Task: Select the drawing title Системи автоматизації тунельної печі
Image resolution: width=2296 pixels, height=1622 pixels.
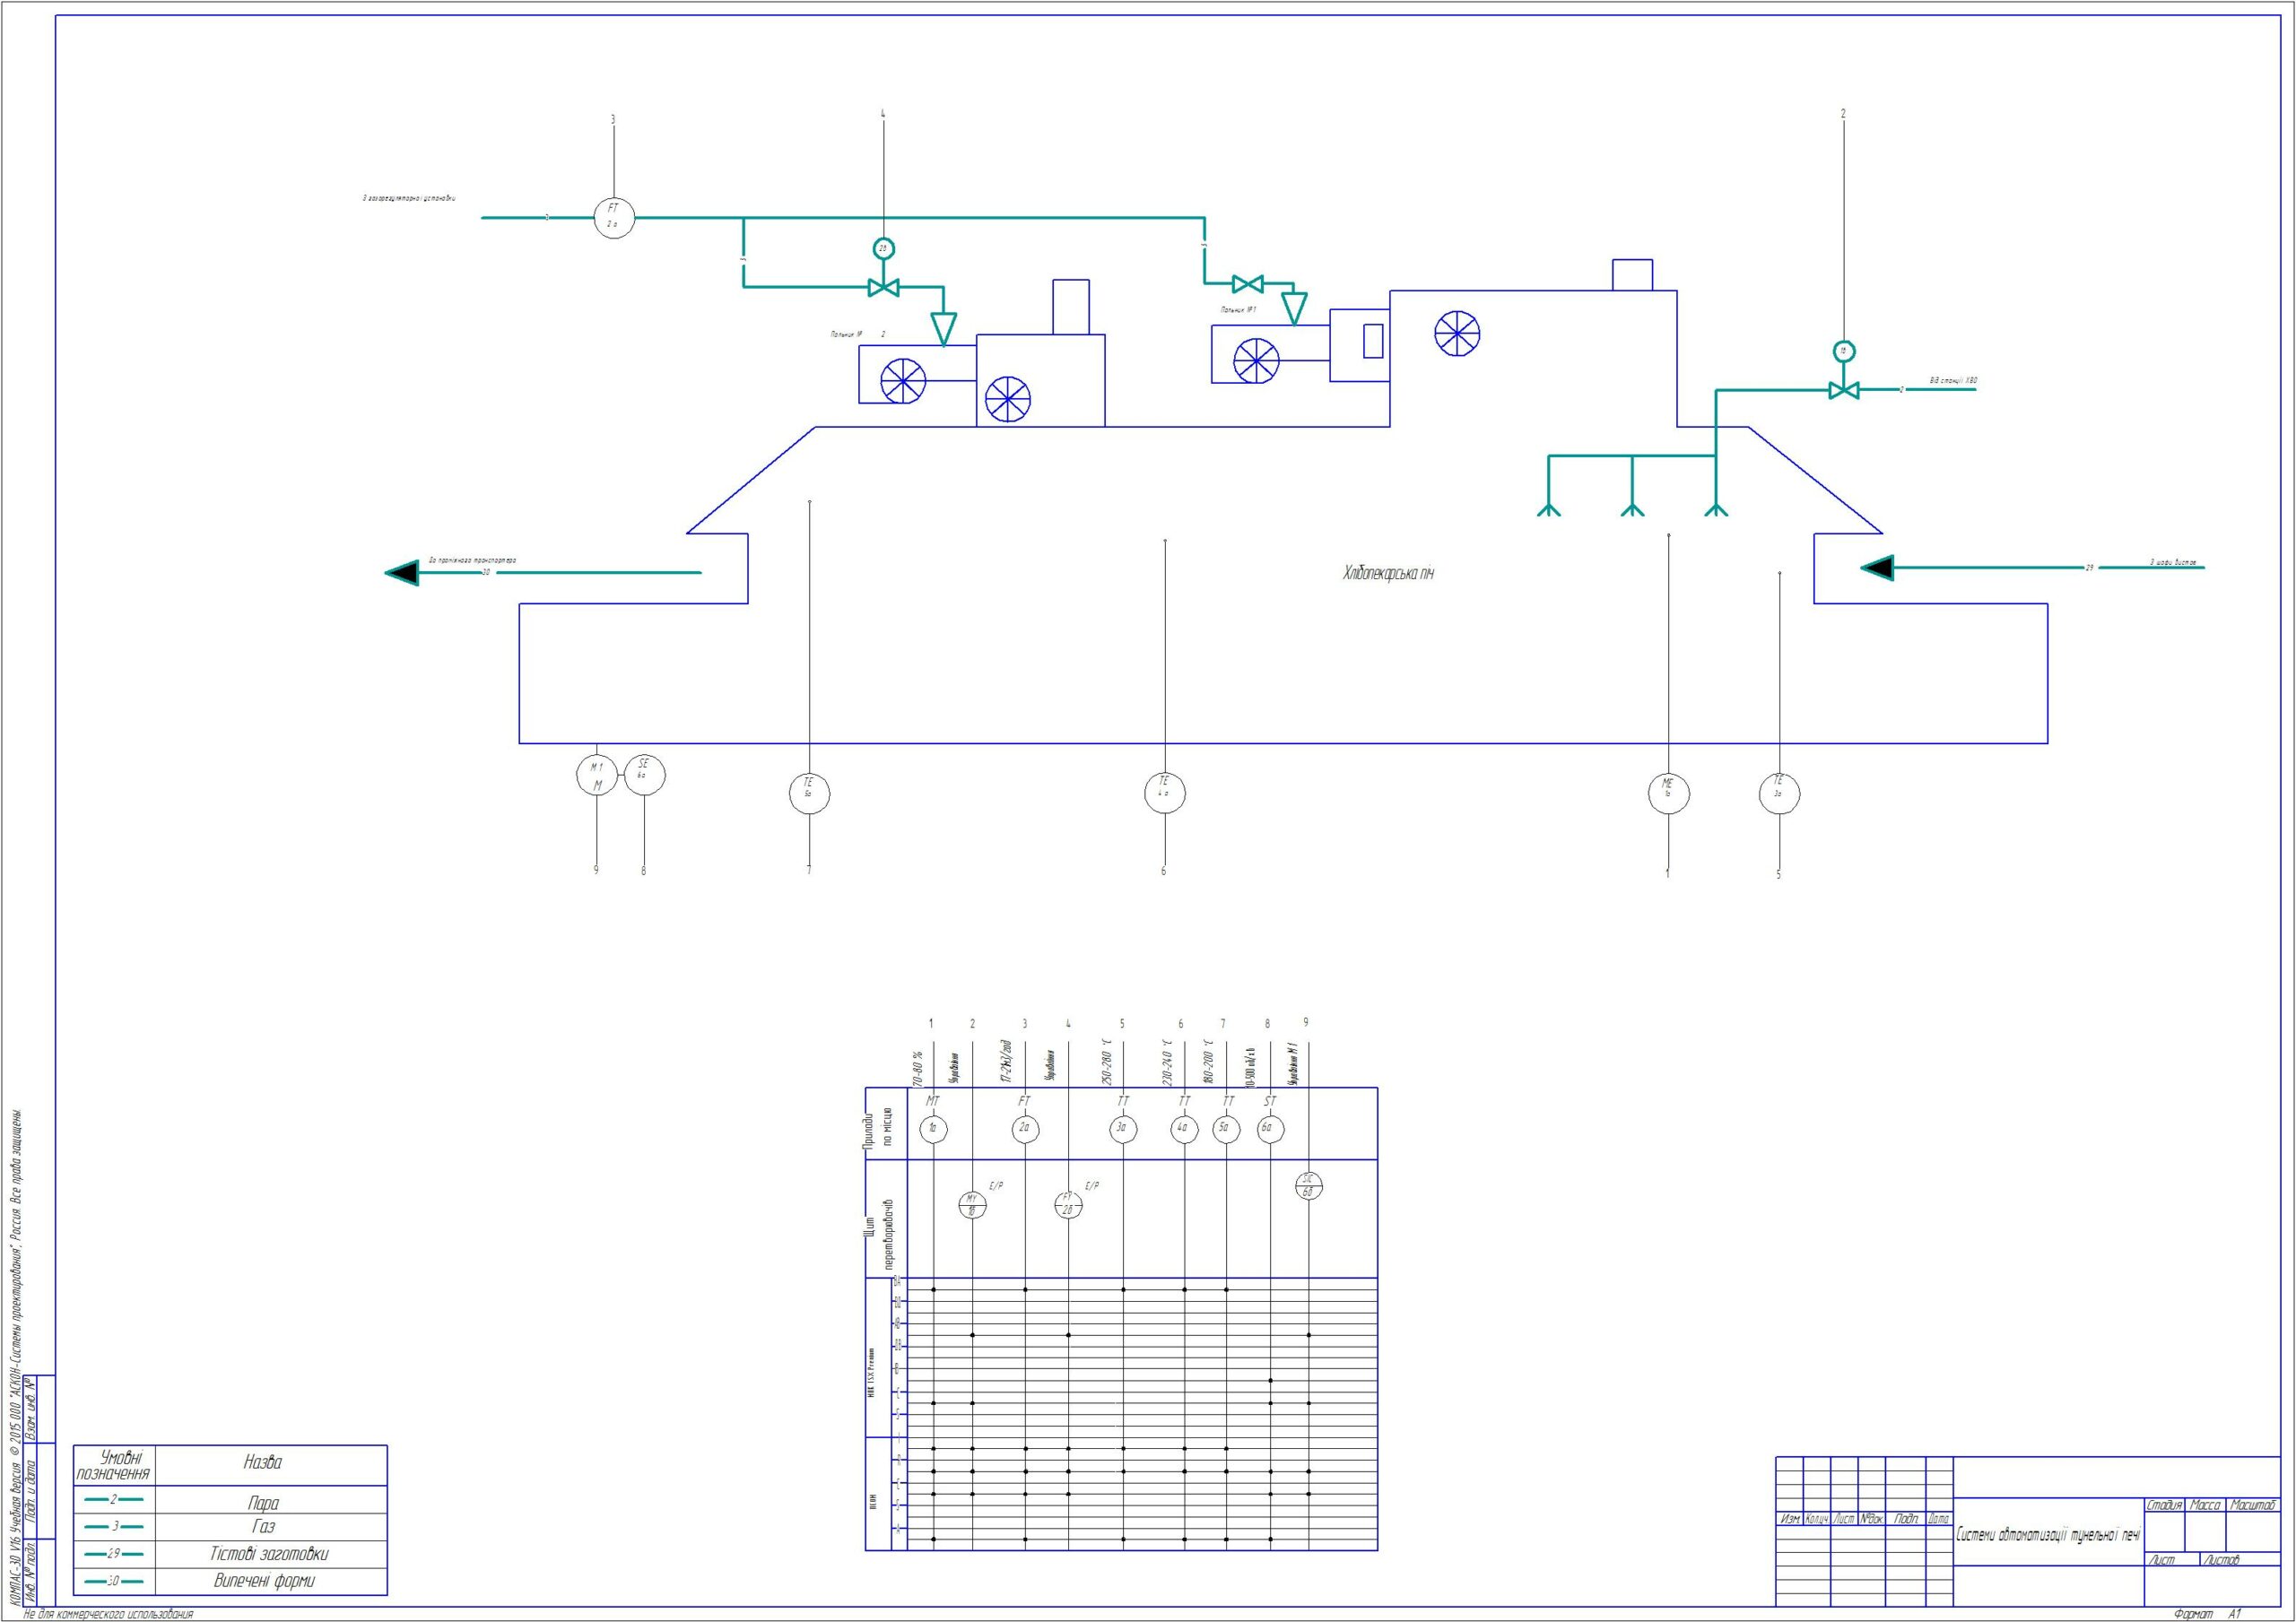Action: pos(2048,1535)
